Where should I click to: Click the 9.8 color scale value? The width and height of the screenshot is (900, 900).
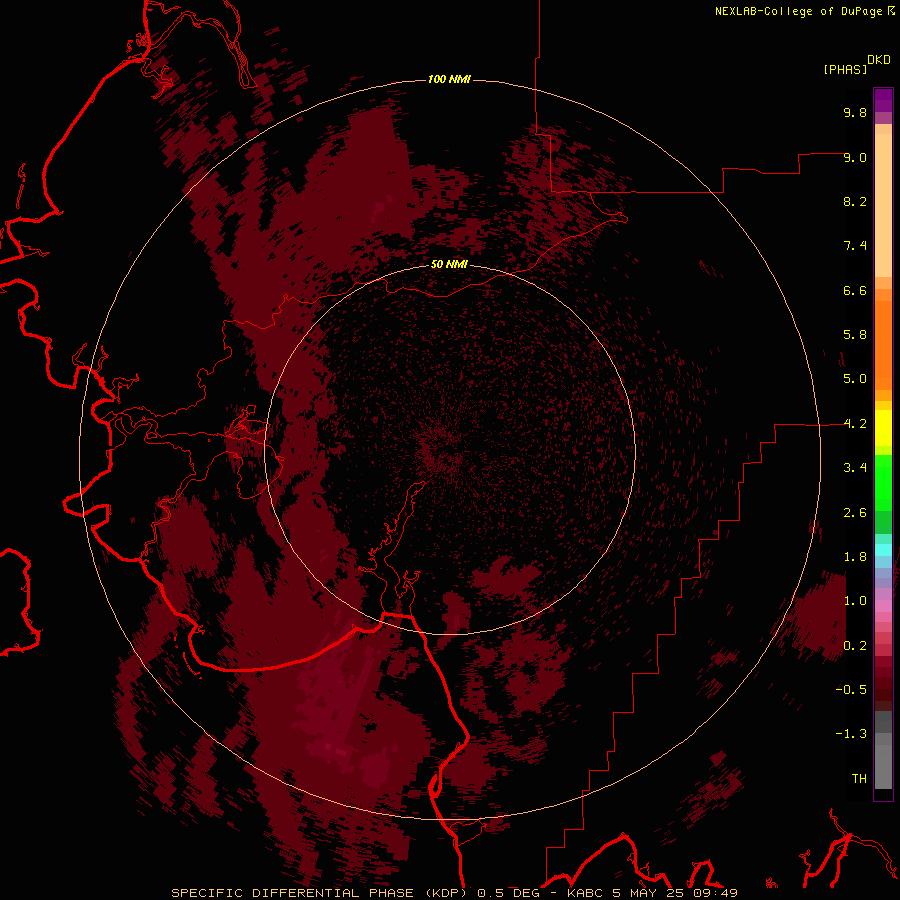point(855,112)
